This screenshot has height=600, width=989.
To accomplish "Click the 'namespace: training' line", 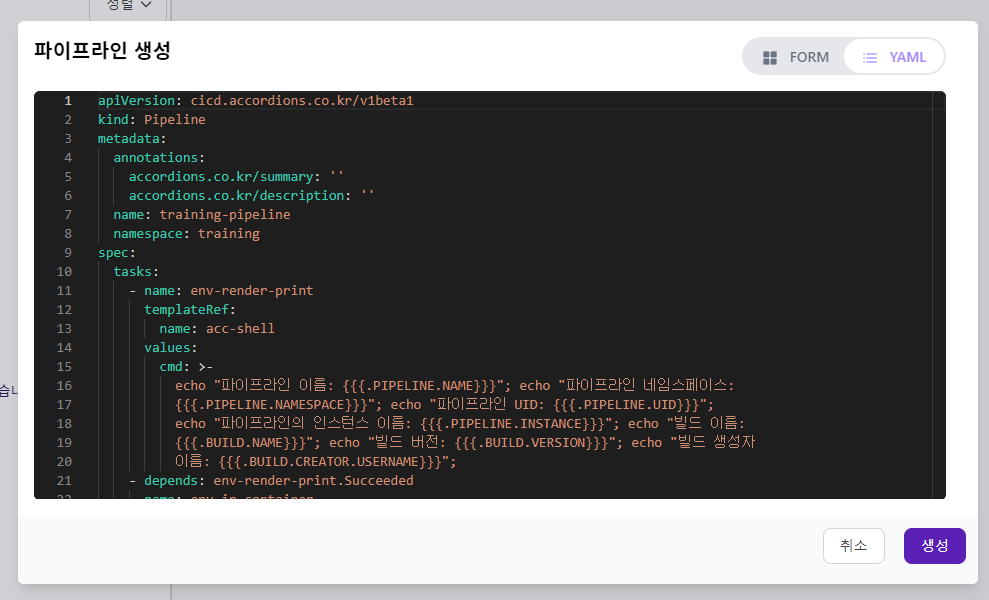I will coord(186,233).
